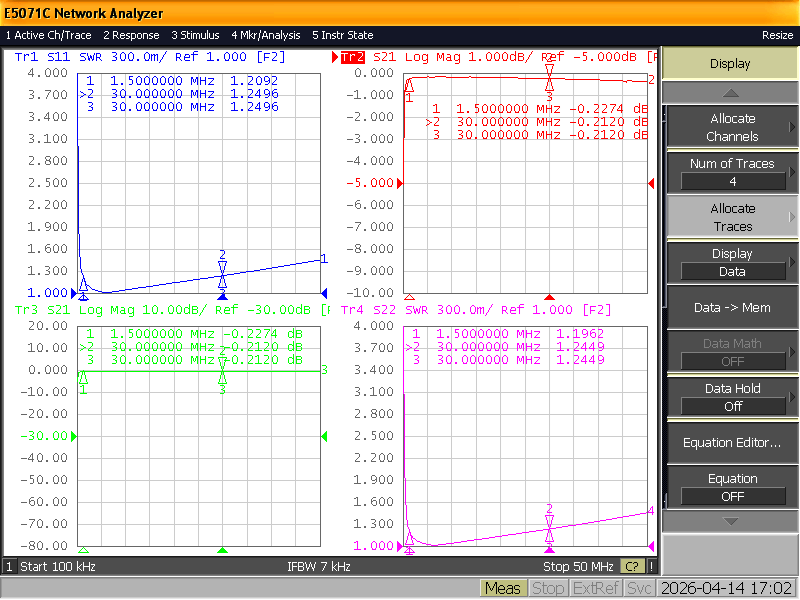Click marker 1 on Tr3 green trace
800x600 pixels.
click(x=83, y=378)
